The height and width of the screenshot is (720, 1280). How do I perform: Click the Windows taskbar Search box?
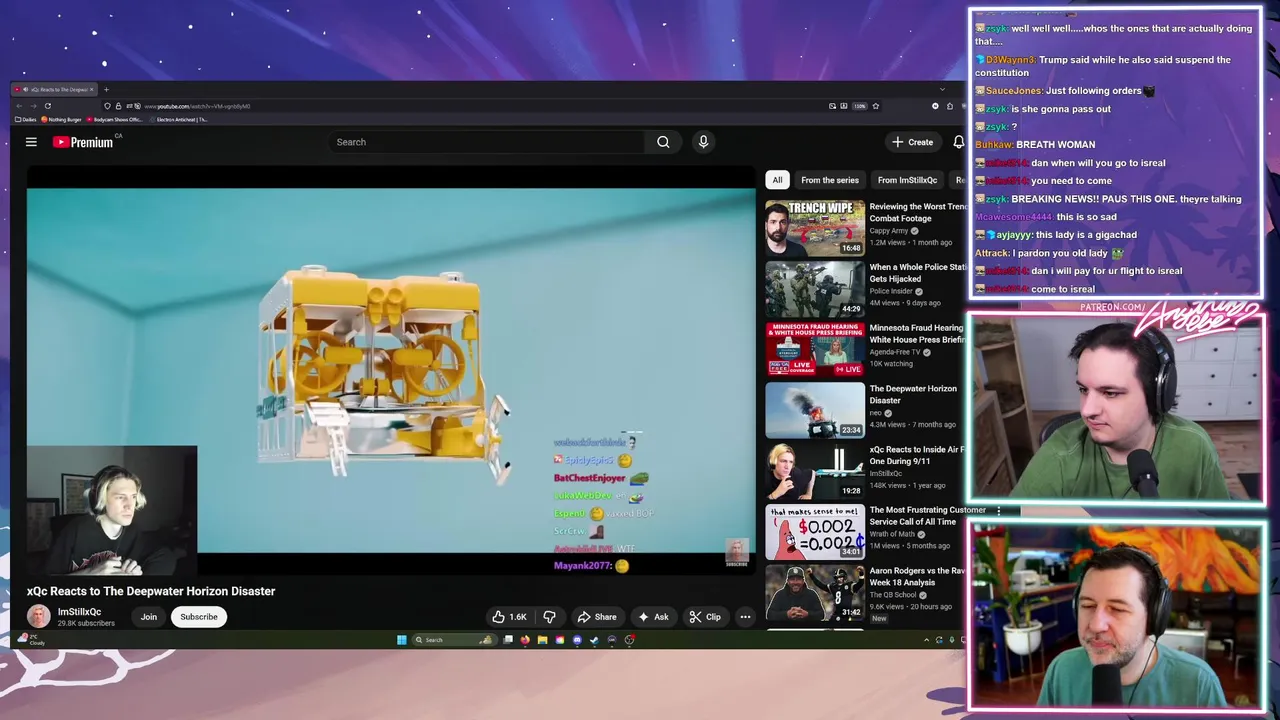[455, 640]
